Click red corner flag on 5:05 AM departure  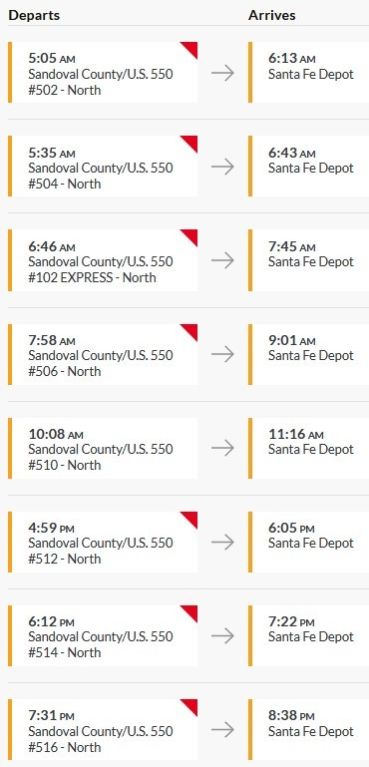tap(191, 48)
